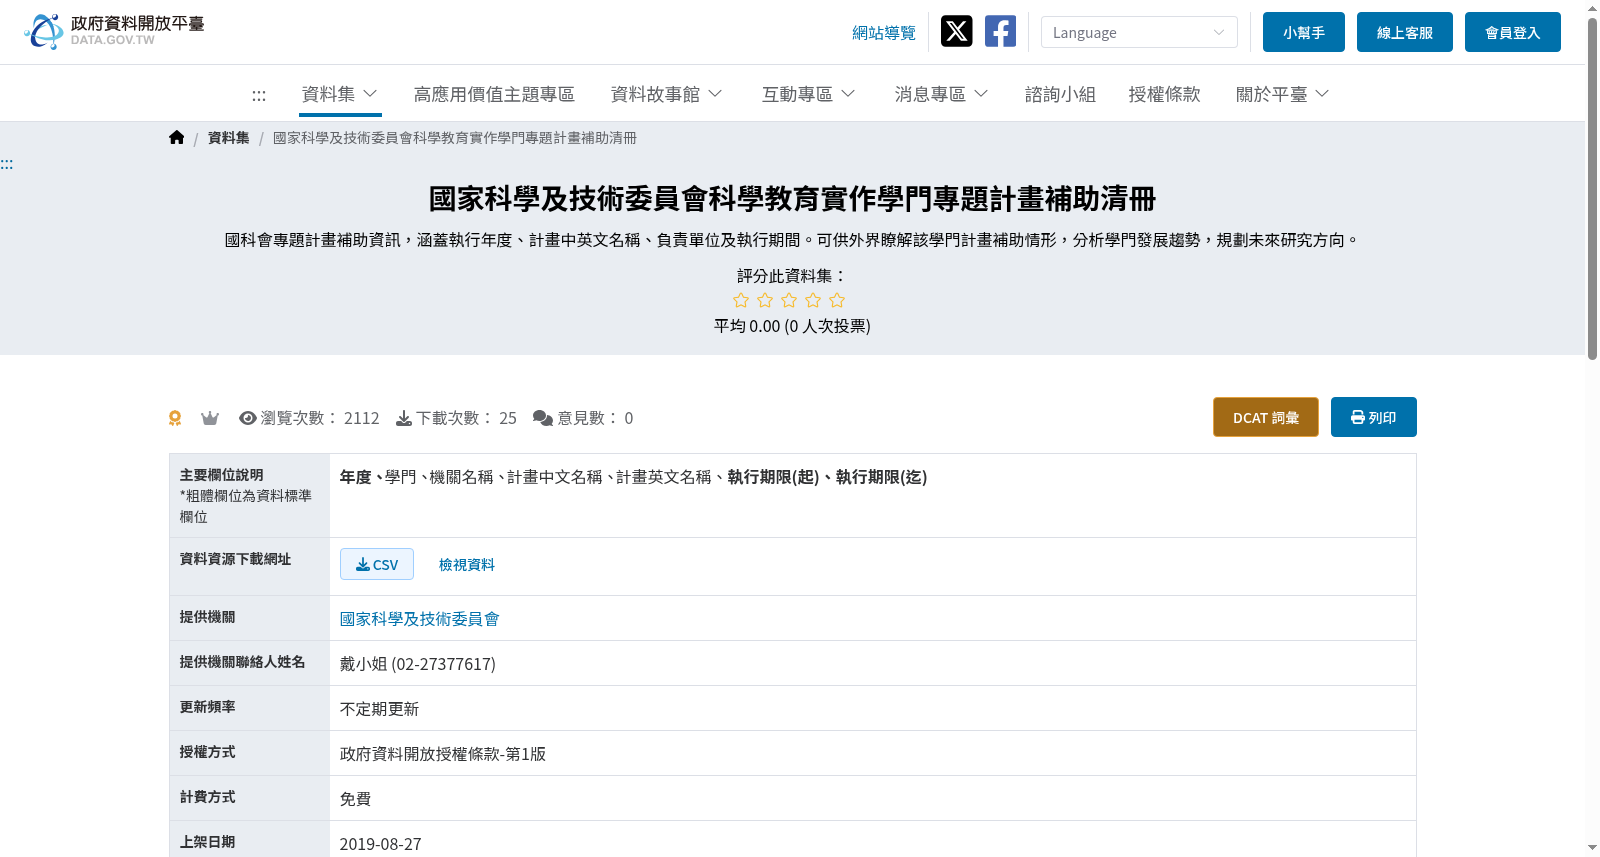Download the CSV resource
The width and height of the screenshot is (1600, 857).
pyautogui.click(x=377, y=564)
